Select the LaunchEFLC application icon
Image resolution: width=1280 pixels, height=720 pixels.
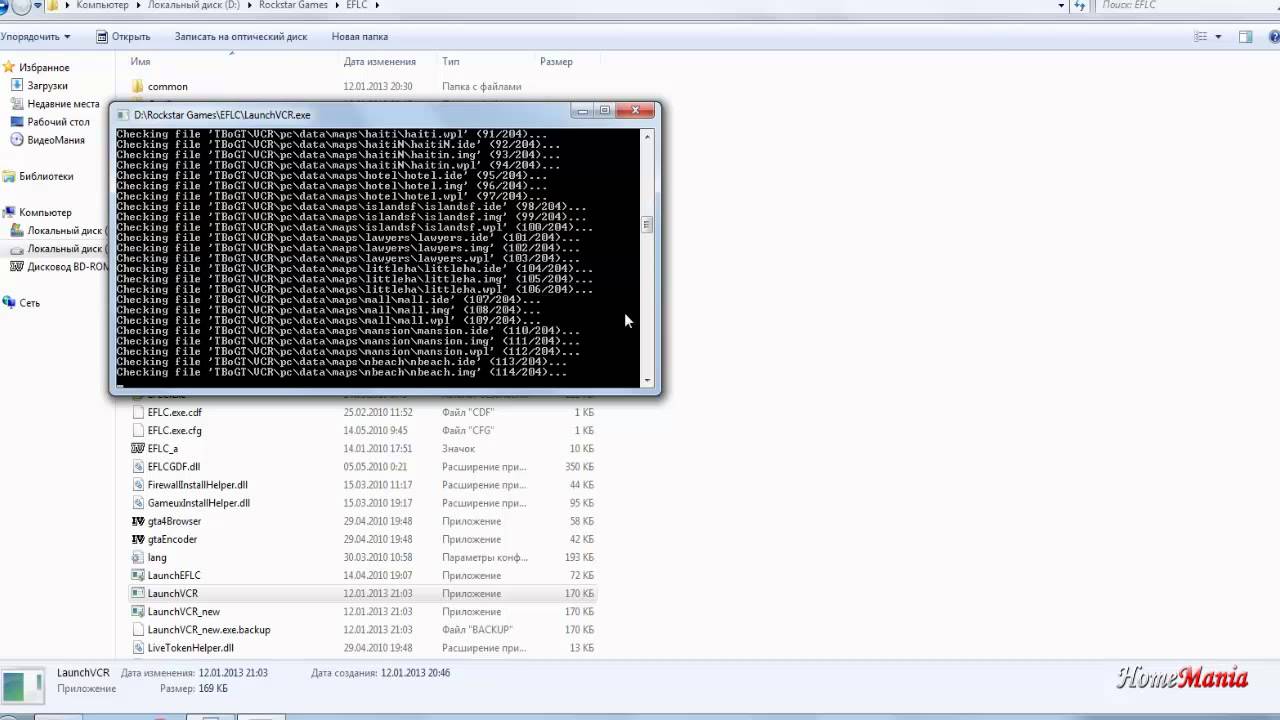click(138, 575)
